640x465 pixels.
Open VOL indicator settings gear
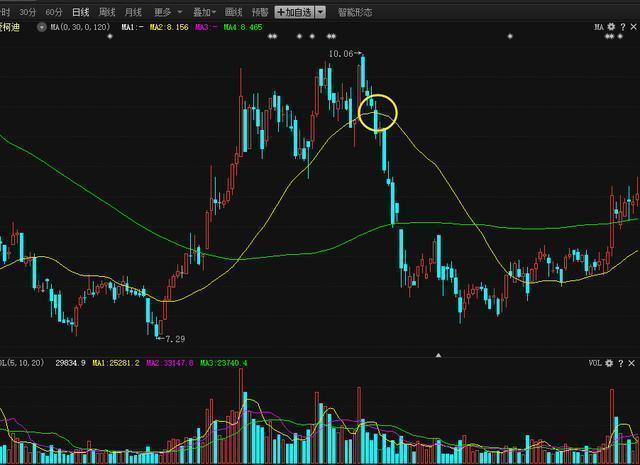610,363
